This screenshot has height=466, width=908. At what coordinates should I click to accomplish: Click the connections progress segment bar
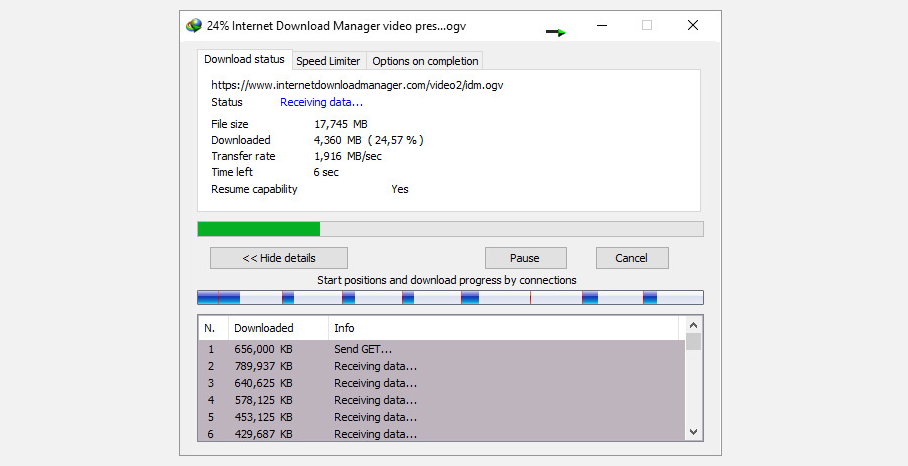coord(450,298)
